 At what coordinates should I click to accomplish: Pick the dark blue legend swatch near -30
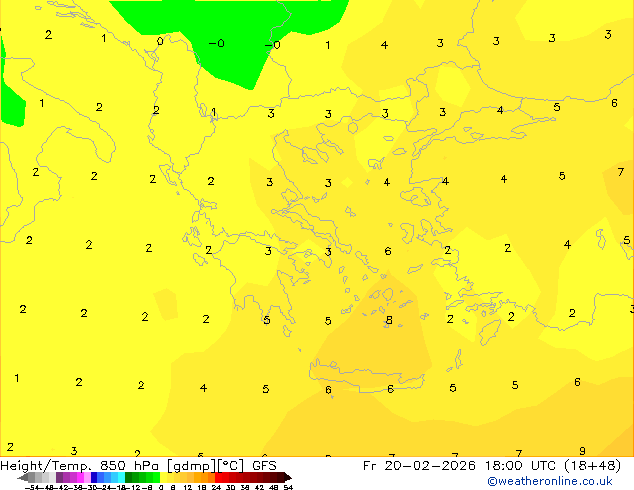pos(94,477)
